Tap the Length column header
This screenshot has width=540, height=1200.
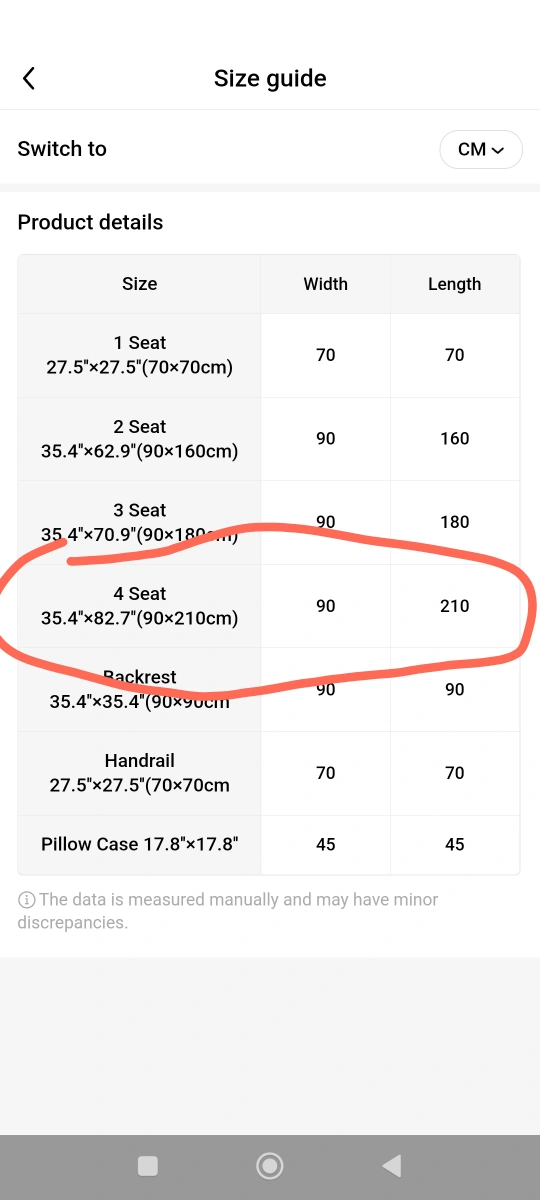[x=455, y=284]
